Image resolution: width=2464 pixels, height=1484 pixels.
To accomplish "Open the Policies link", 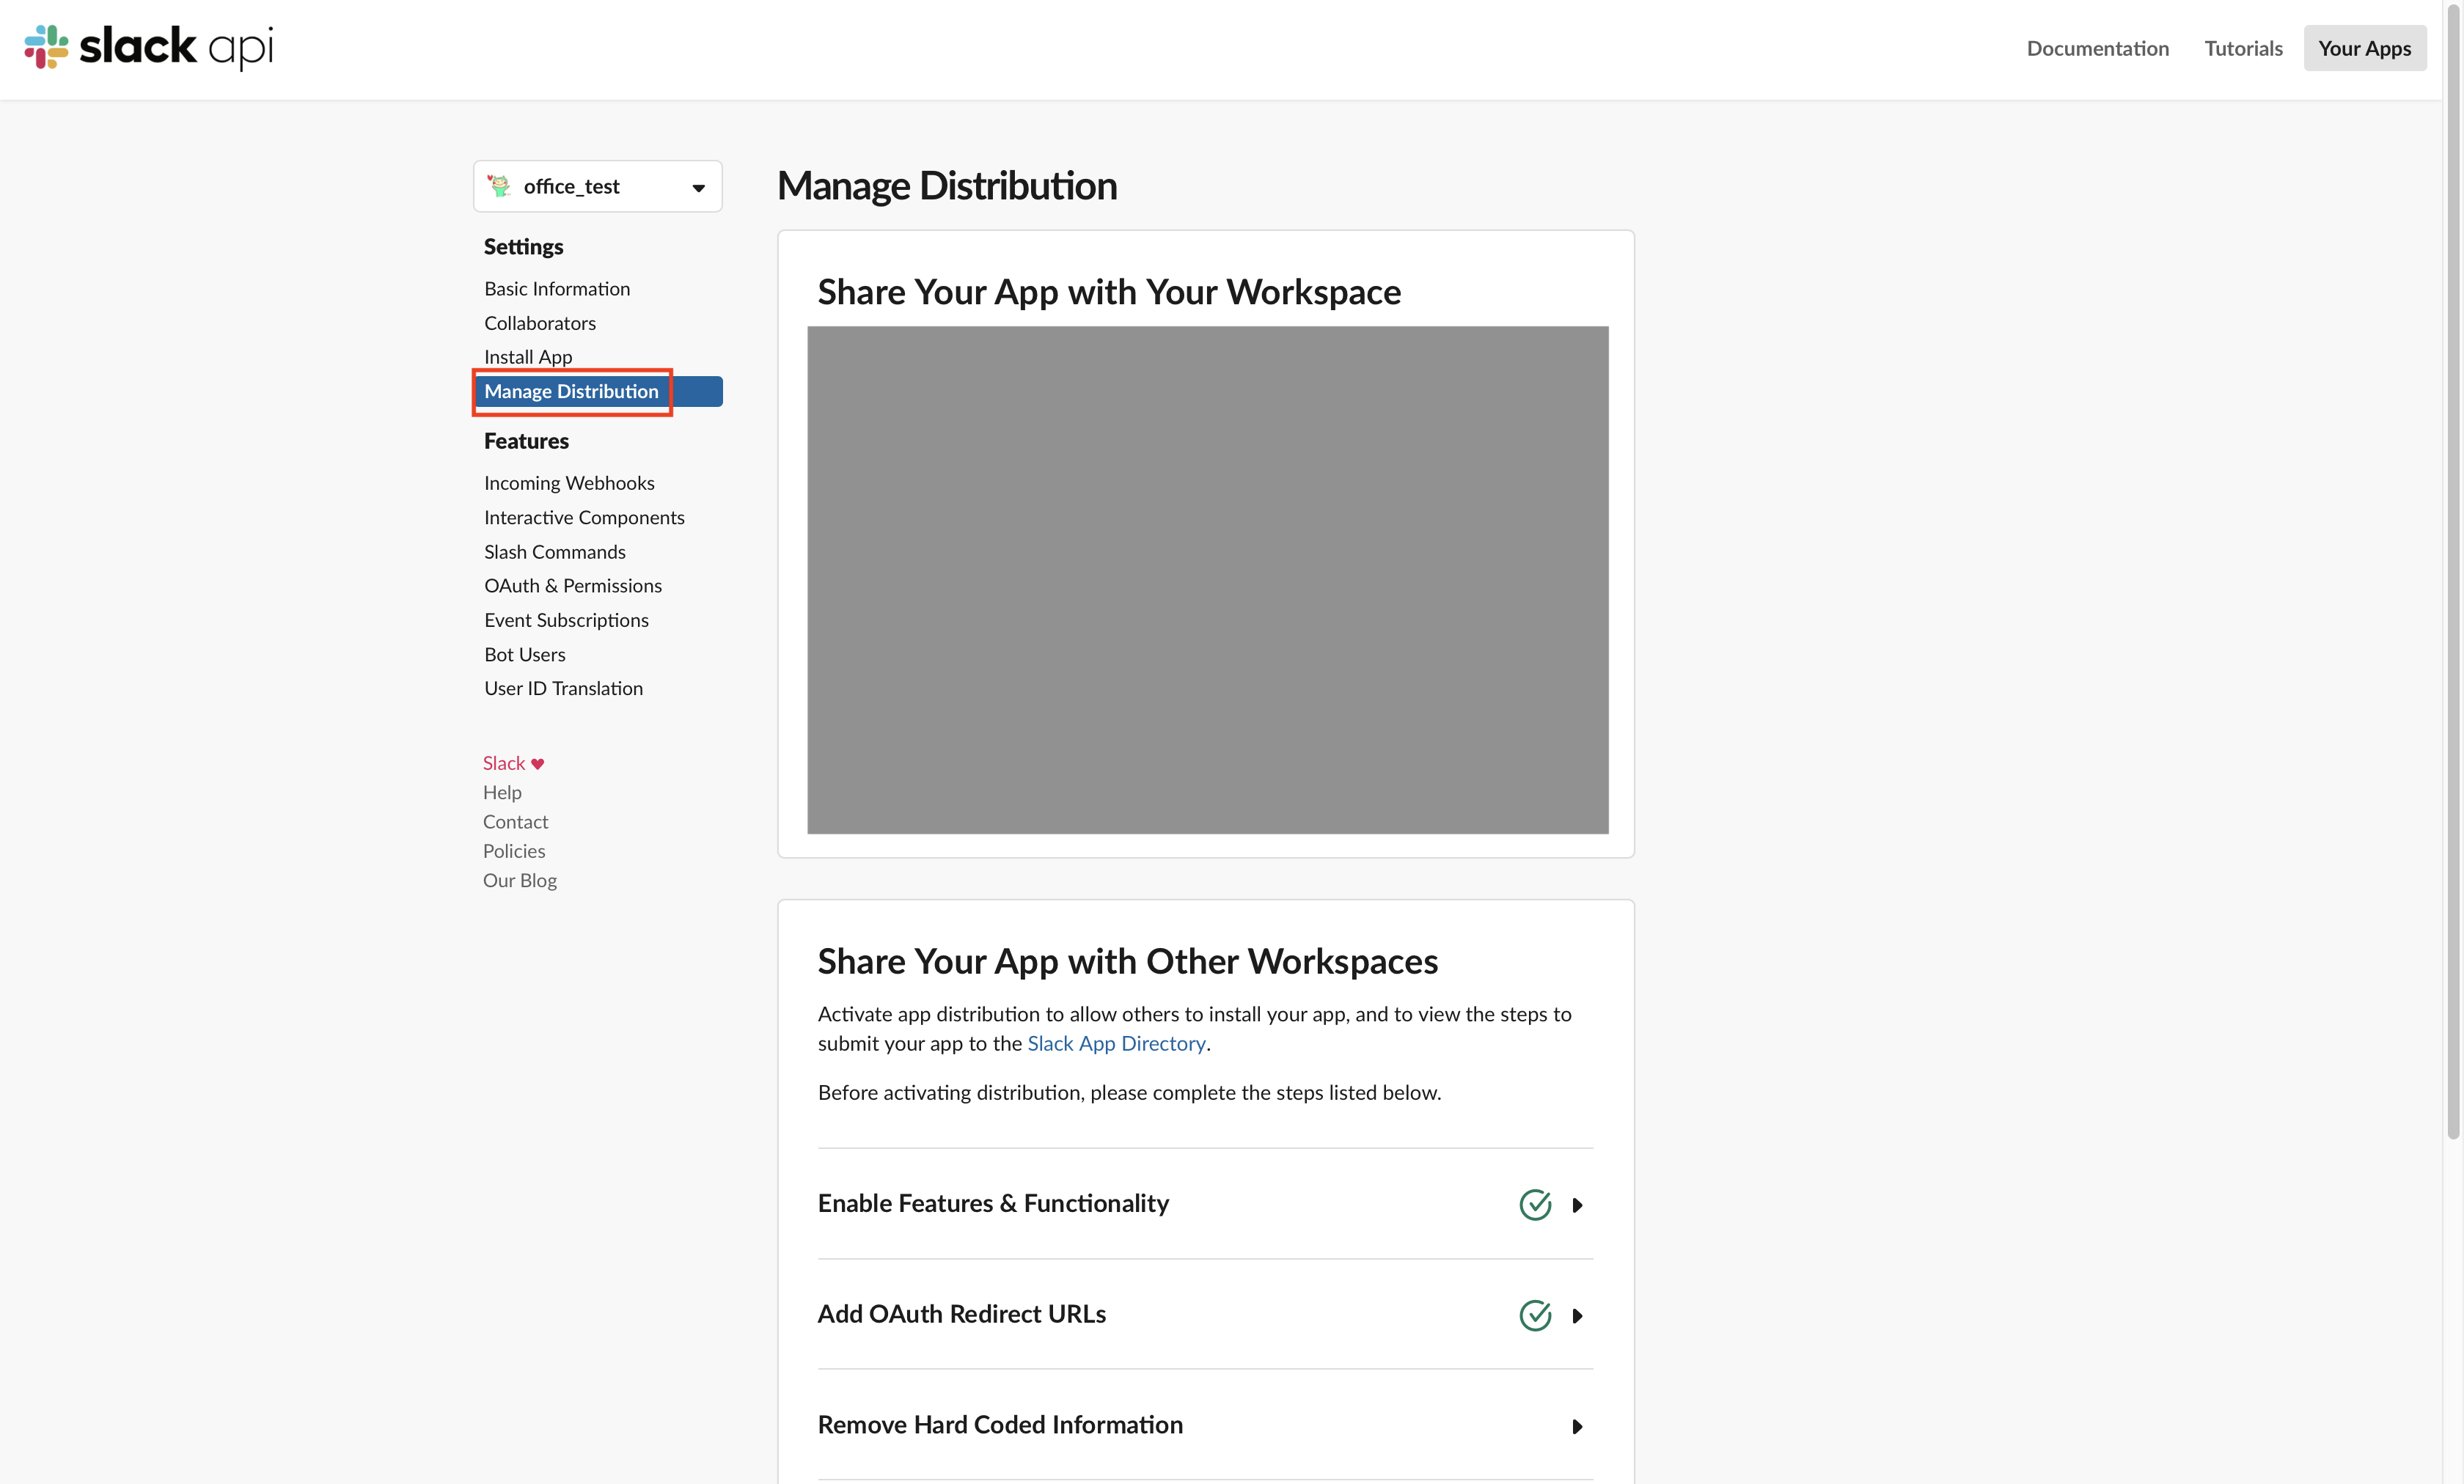I will 514,851.
